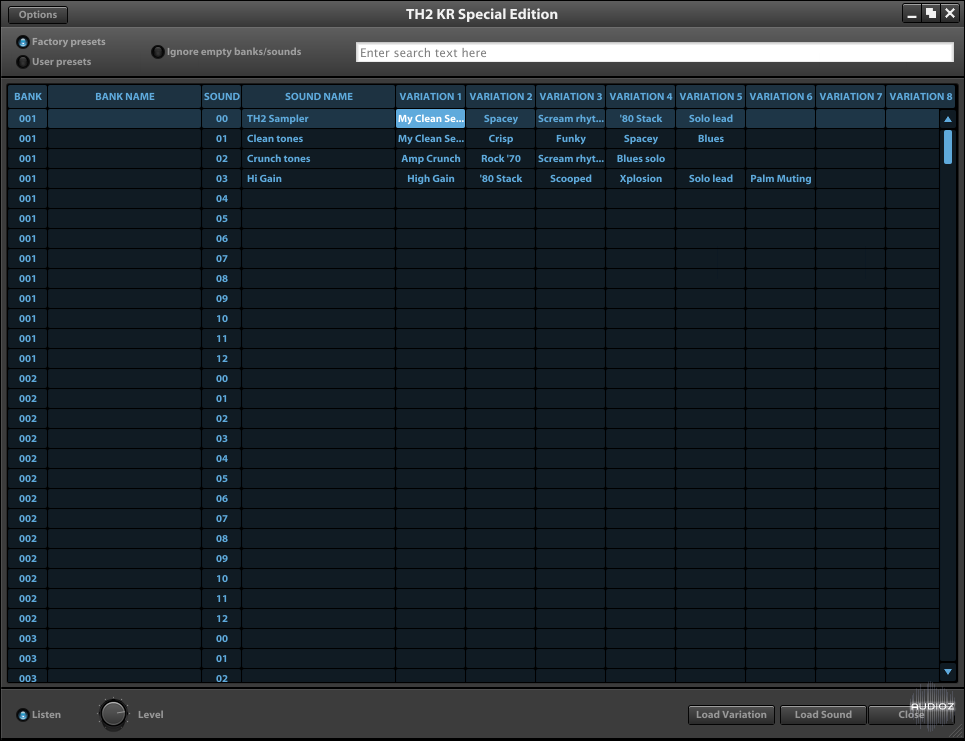Screen dimensions: 965x741
Task: Click the VARIATION 3 column header
Action: [x=571, y=97]
